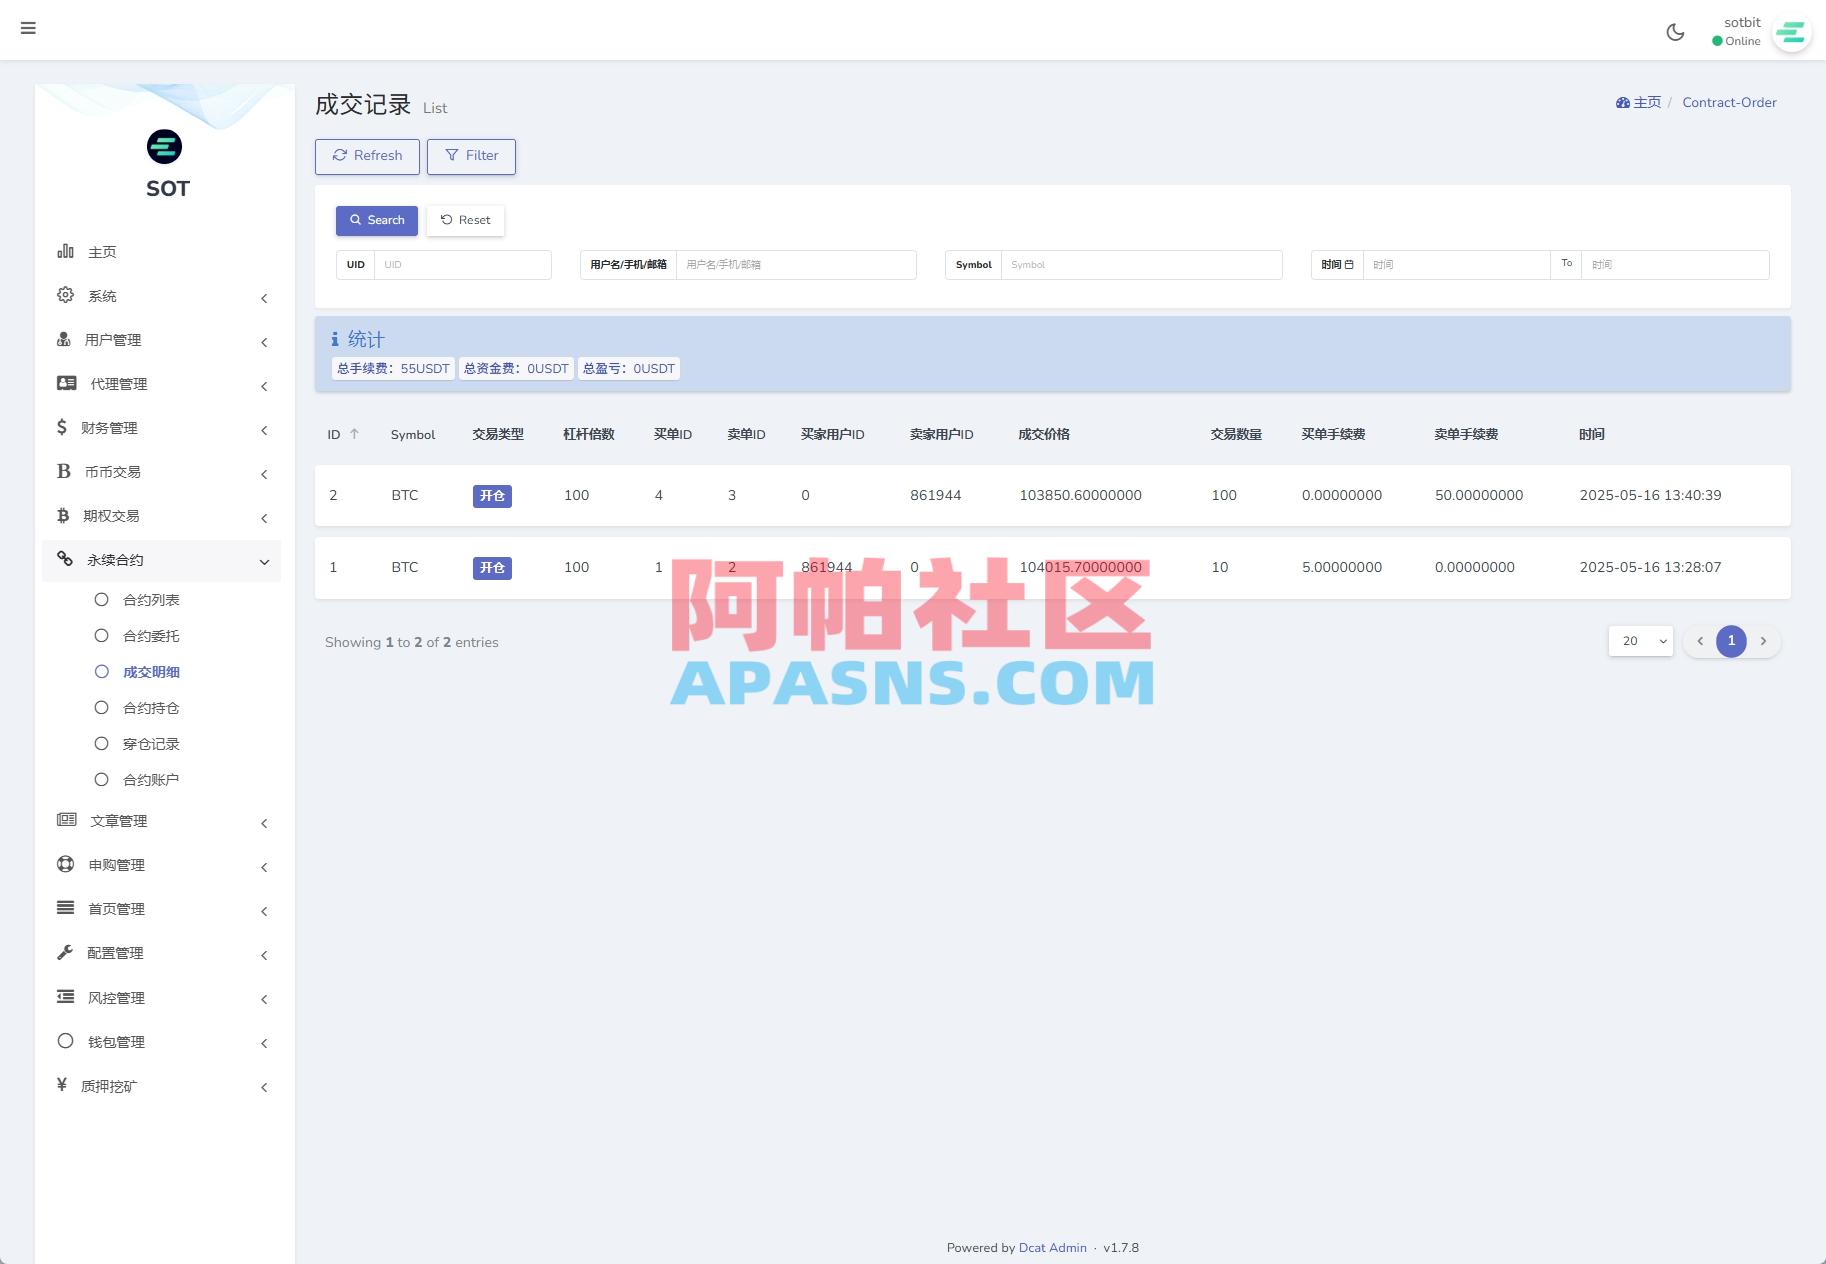Click the Refresh button

367,156
